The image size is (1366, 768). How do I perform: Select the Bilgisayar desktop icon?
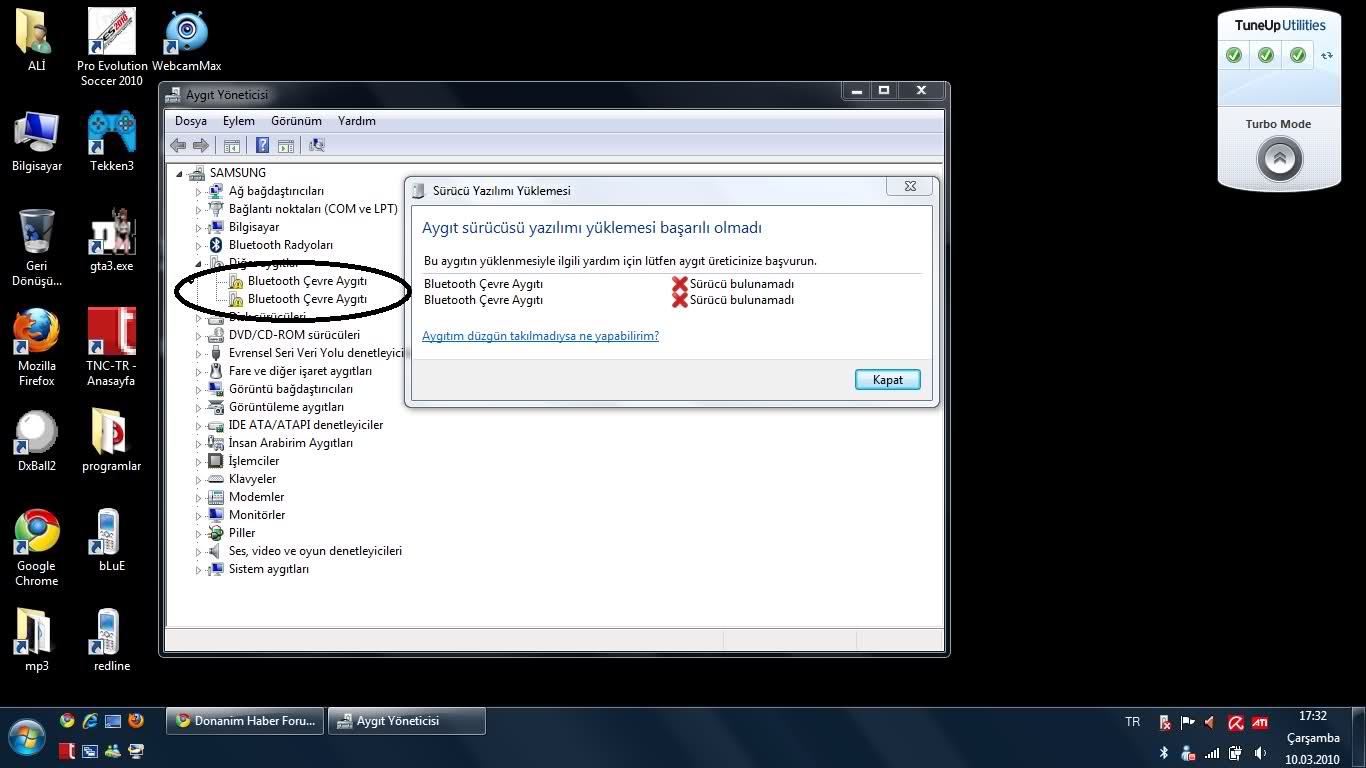(x=37, y=142)
